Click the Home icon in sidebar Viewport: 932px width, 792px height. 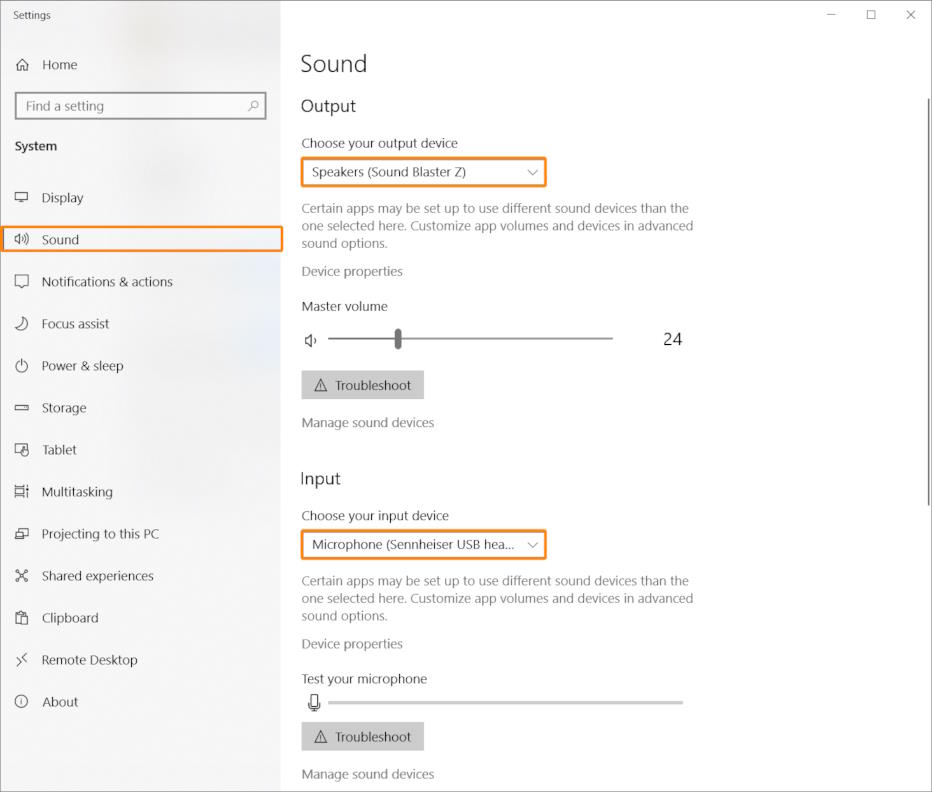[22, 65]
